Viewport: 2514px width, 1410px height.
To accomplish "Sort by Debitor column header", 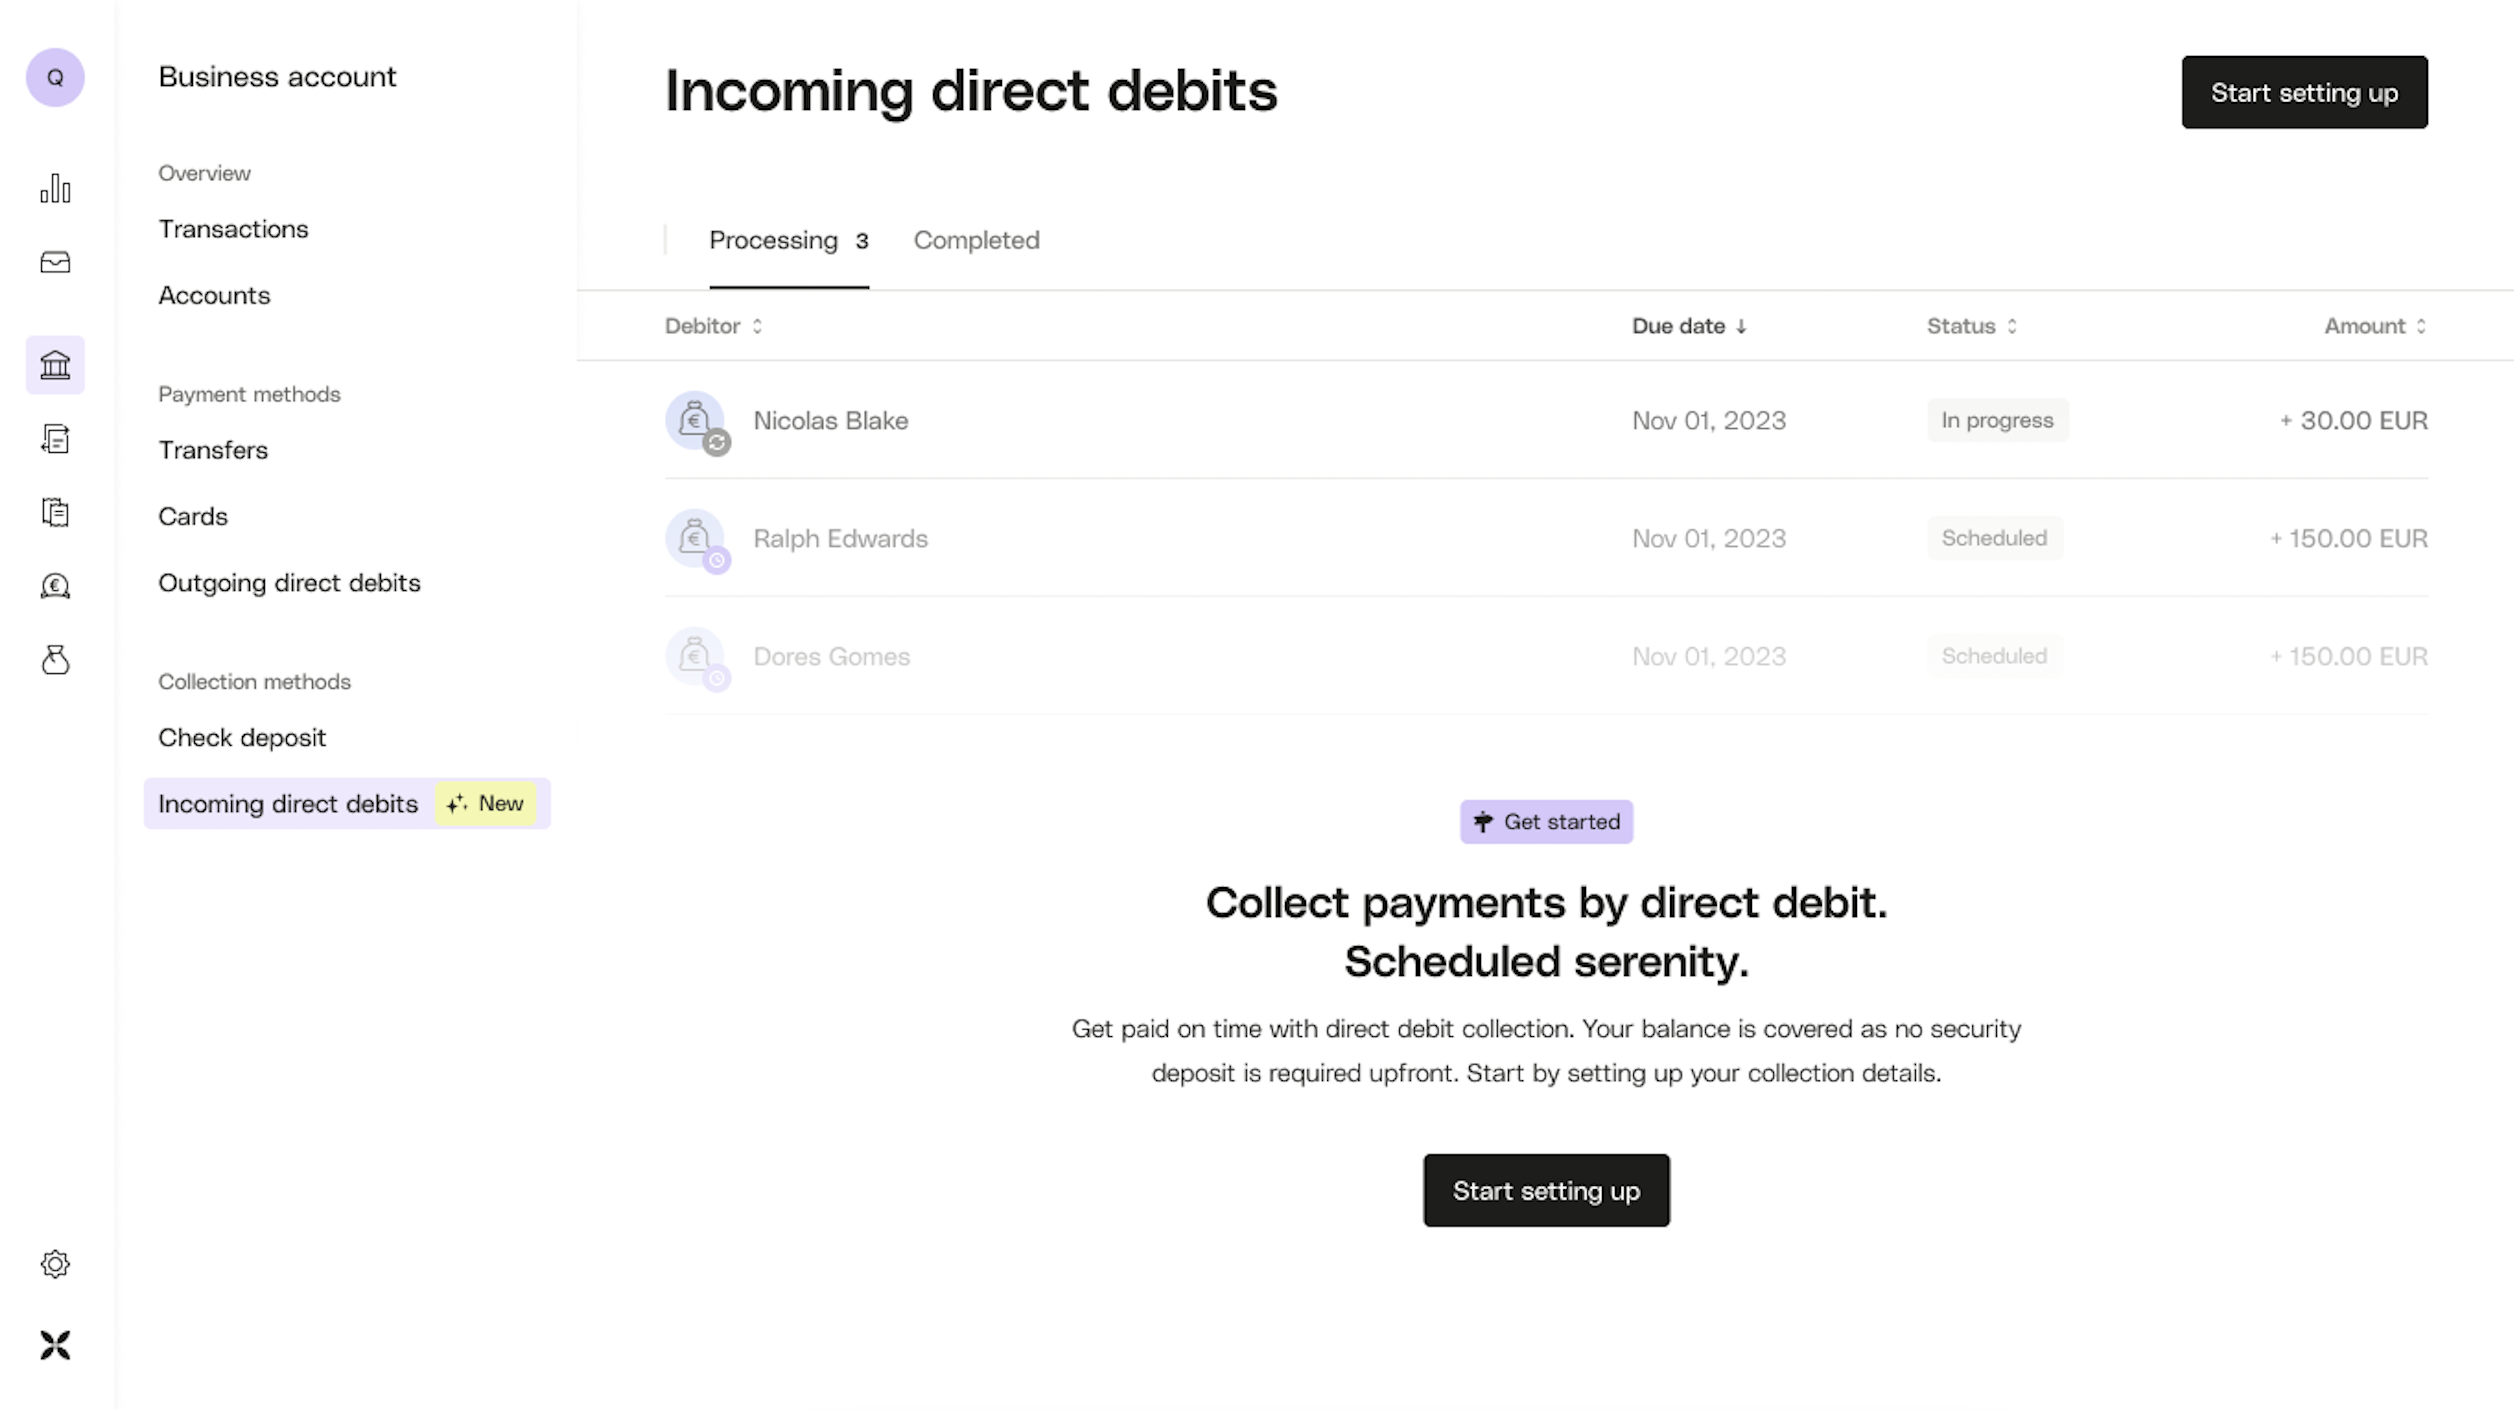I will tap(711, 326).
